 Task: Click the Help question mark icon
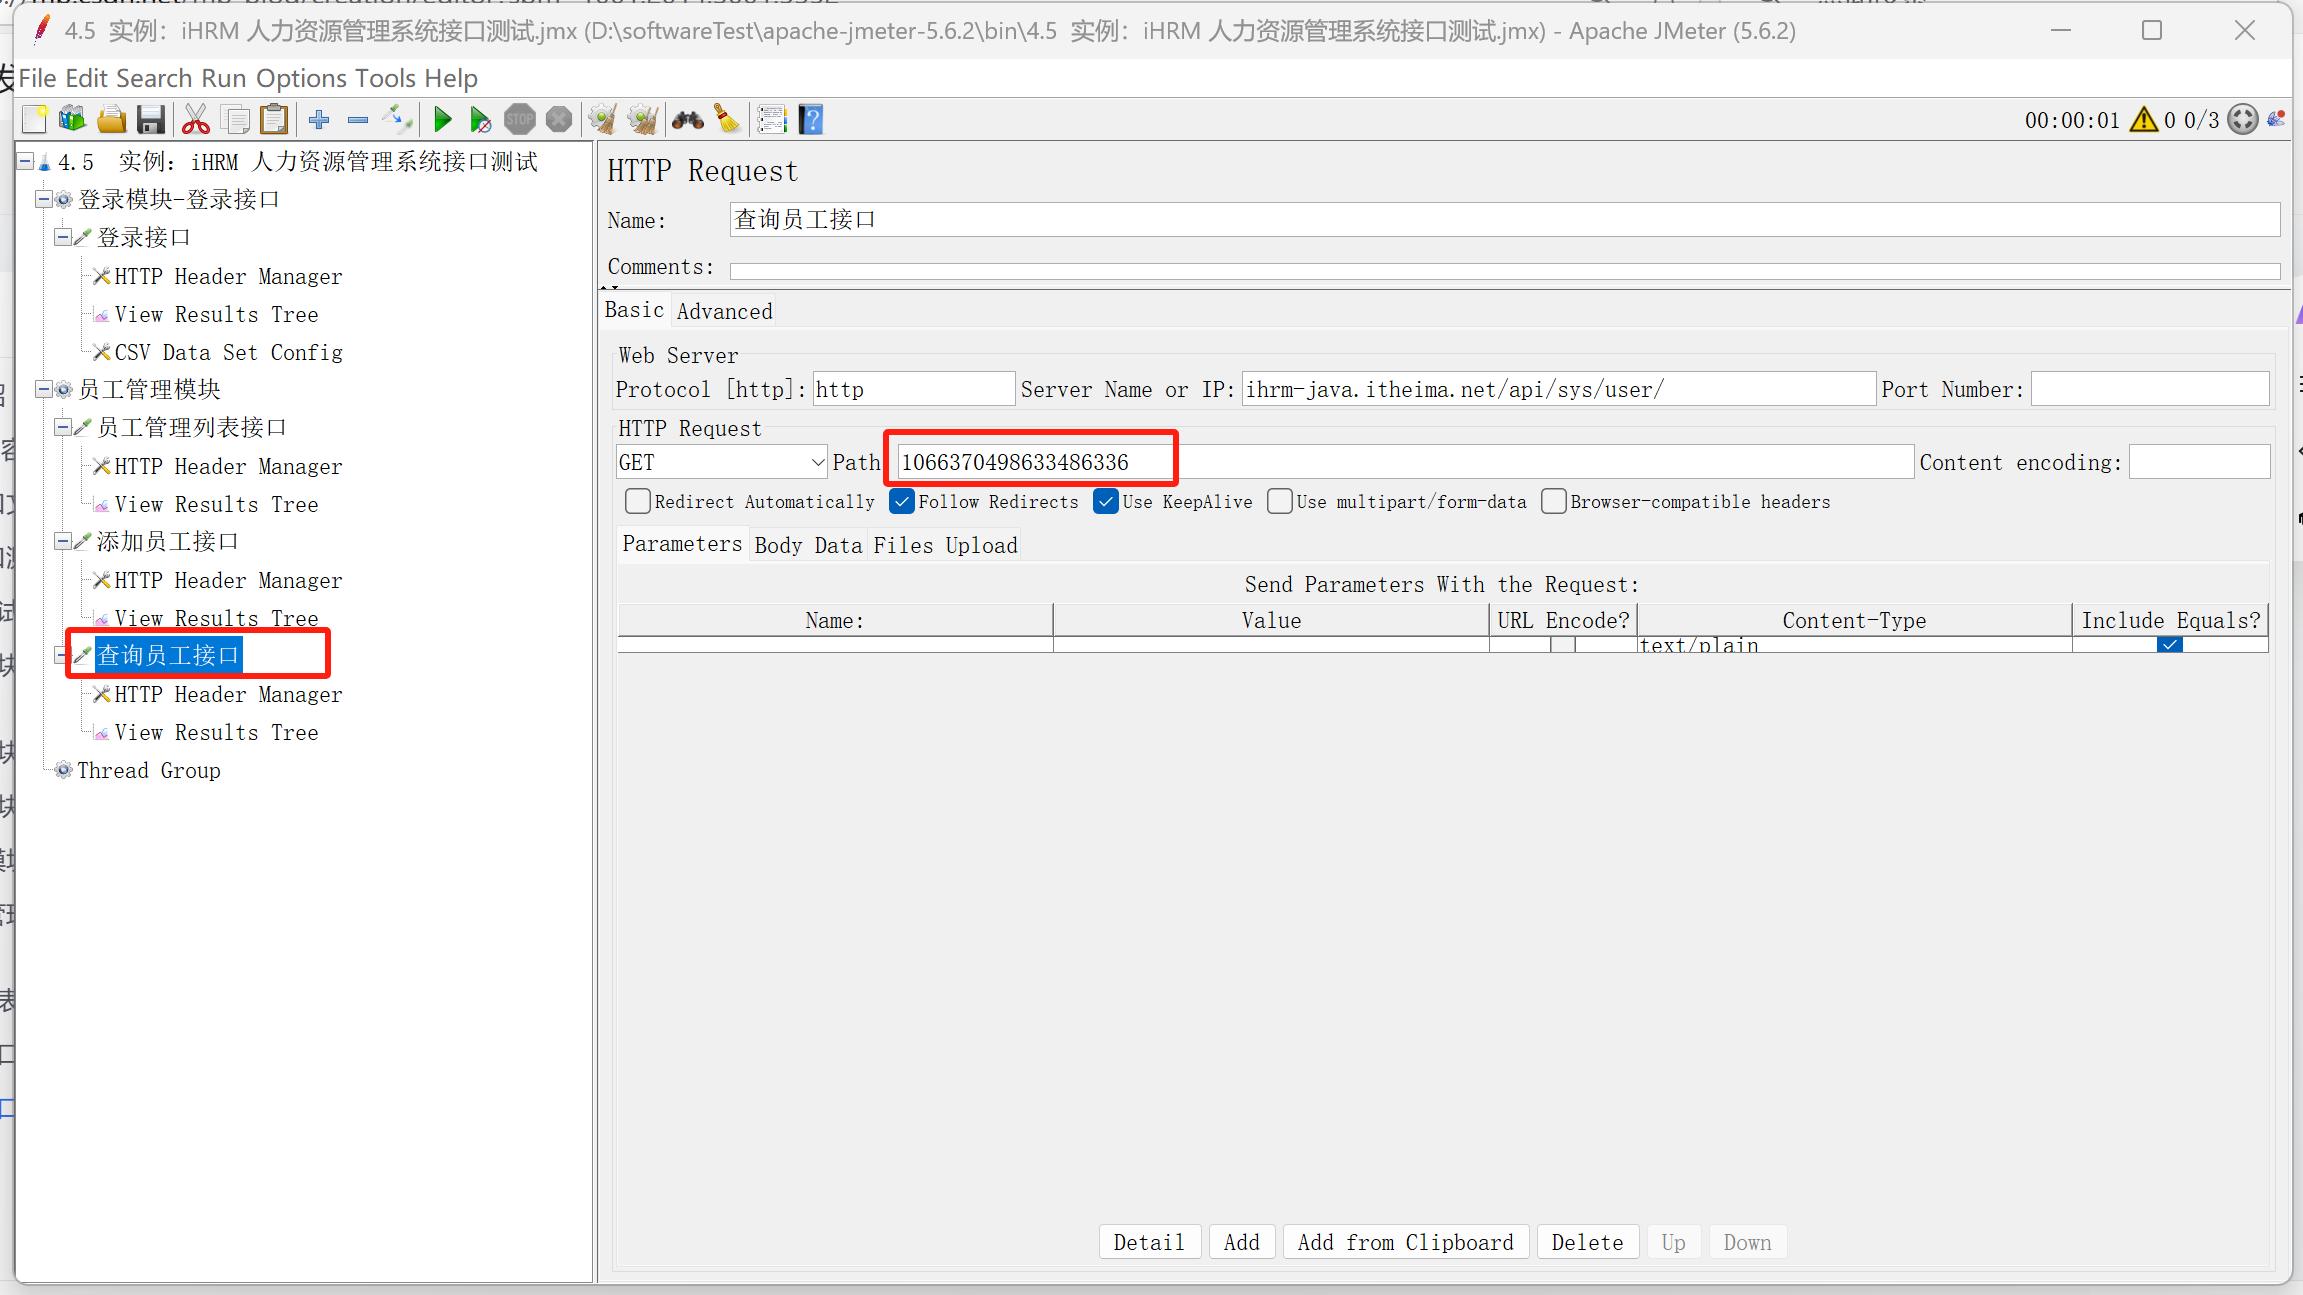tap(811, 120)
